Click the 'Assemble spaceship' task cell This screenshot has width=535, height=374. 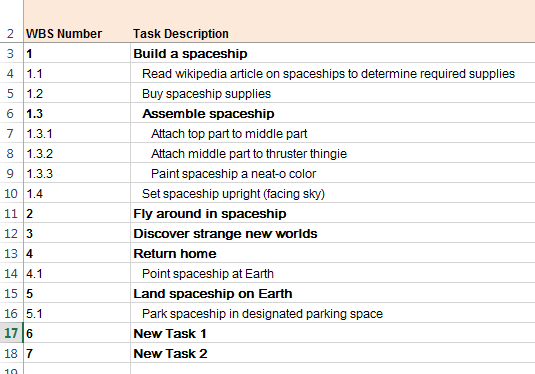tap(333, 113)
